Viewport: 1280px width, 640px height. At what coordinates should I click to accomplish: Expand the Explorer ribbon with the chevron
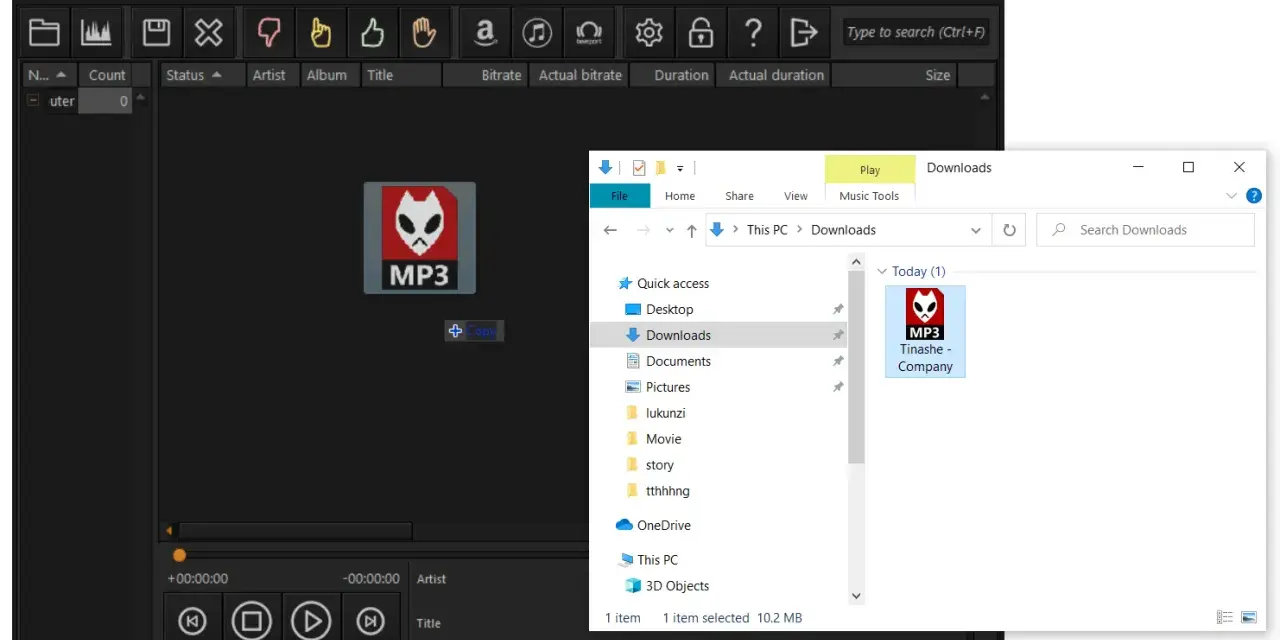(1232, 196)
